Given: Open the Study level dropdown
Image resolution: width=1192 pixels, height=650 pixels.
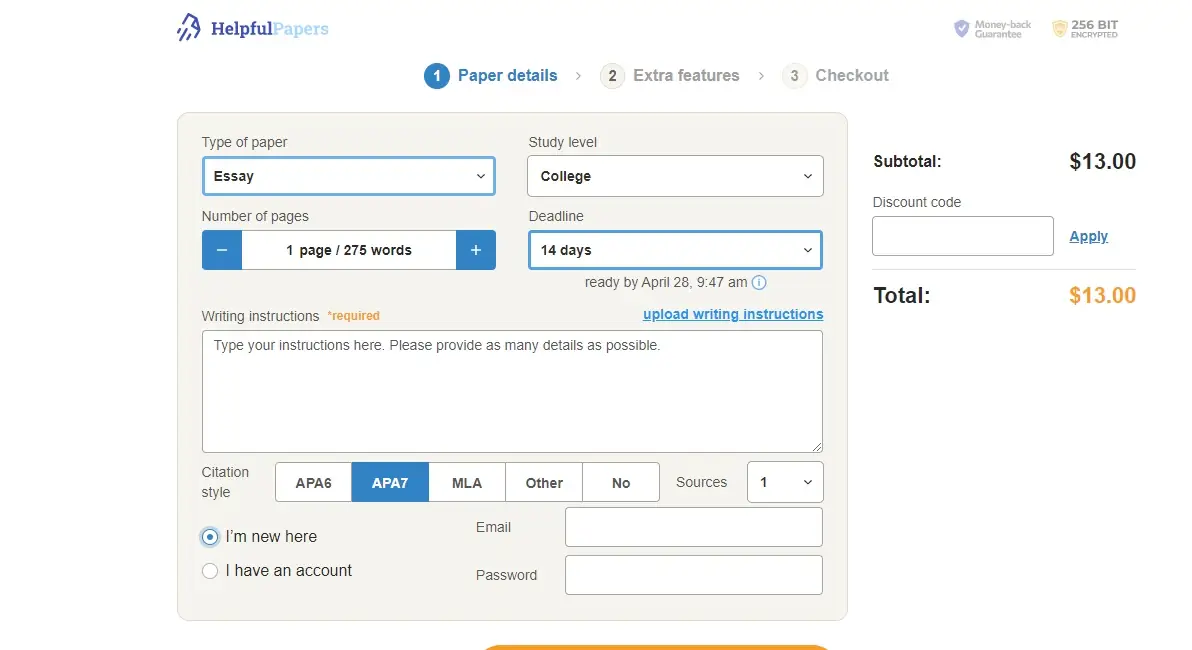Looking at the screenshot, I should click(x=675, y=176).
